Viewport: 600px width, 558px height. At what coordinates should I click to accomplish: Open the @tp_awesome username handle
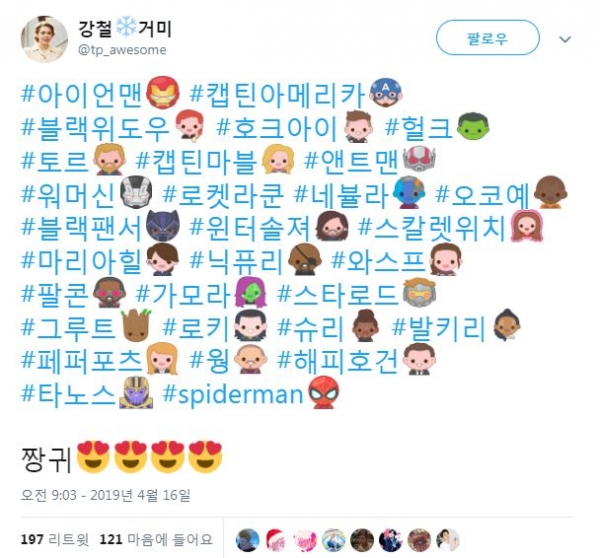pyautogui.click(x=122, y=50)
